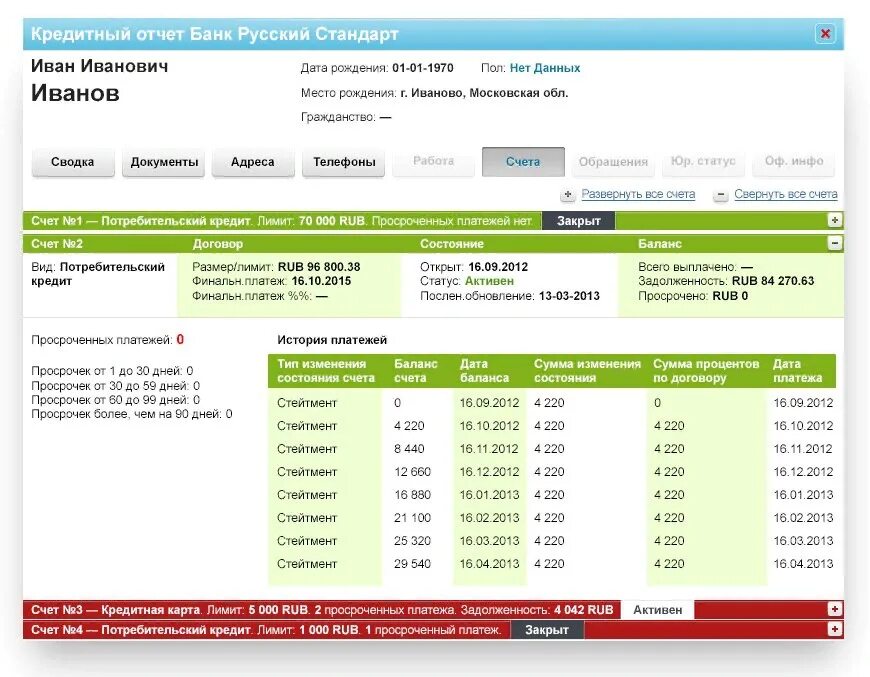Click the Баланс счета column header
This screenshot has width=870, height=677.
click(416, 371)
